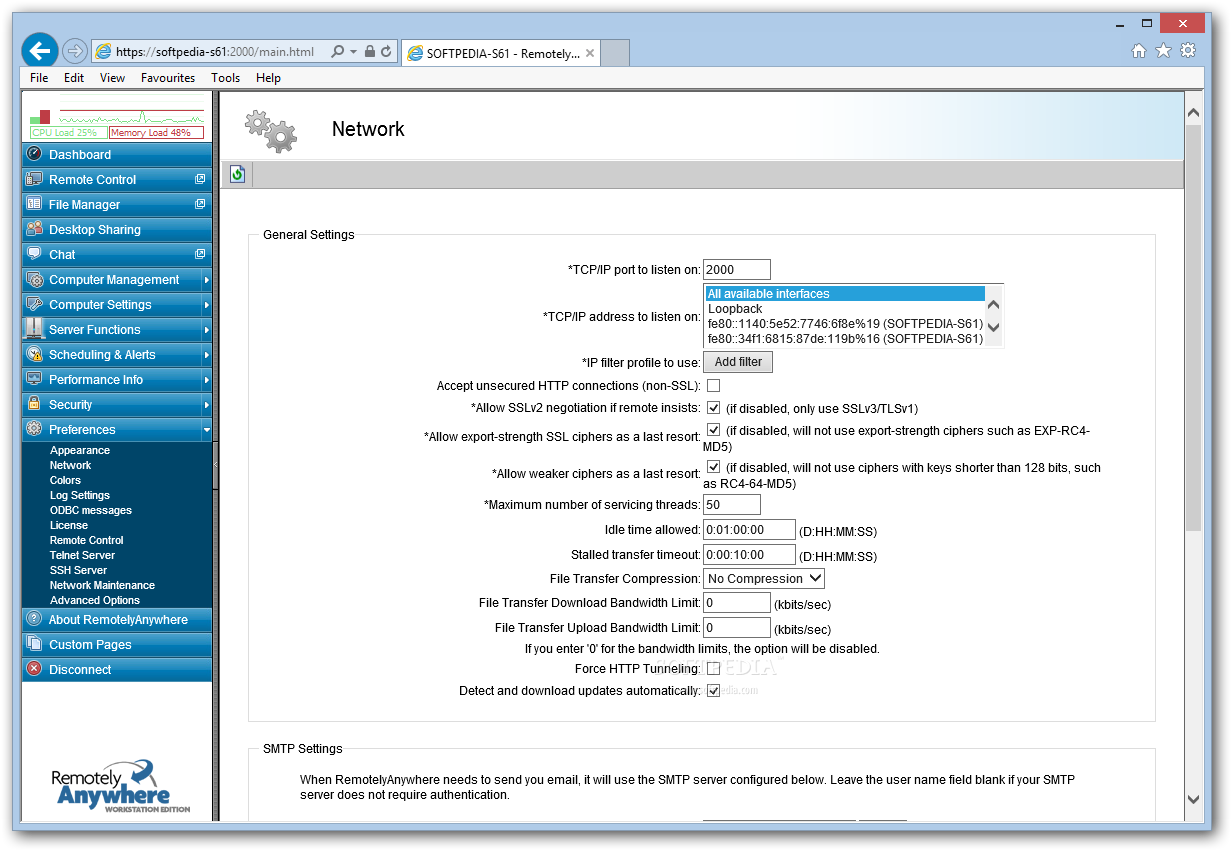Collapse the Preferences section arrow
The width and height of the screenshot is (1232, 851).
[x=207, y=430]
